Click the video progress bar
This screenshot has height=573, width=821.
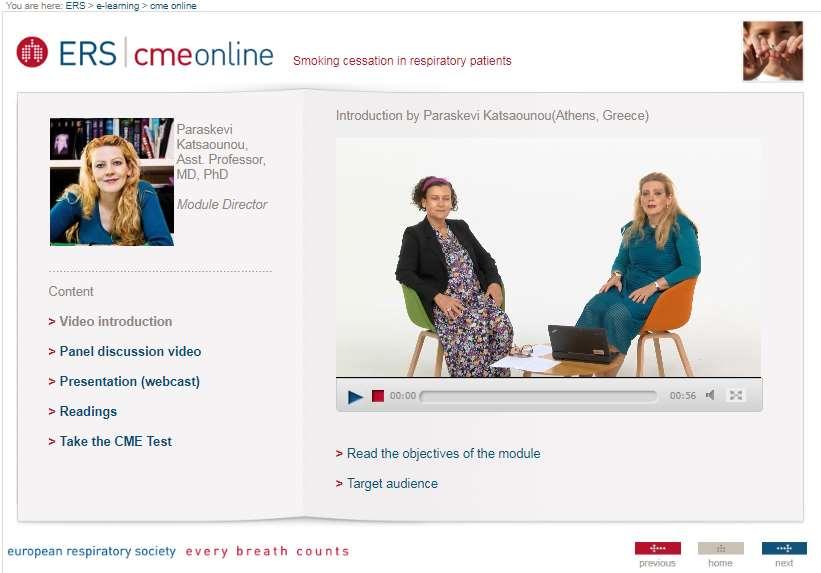(538, 396)
